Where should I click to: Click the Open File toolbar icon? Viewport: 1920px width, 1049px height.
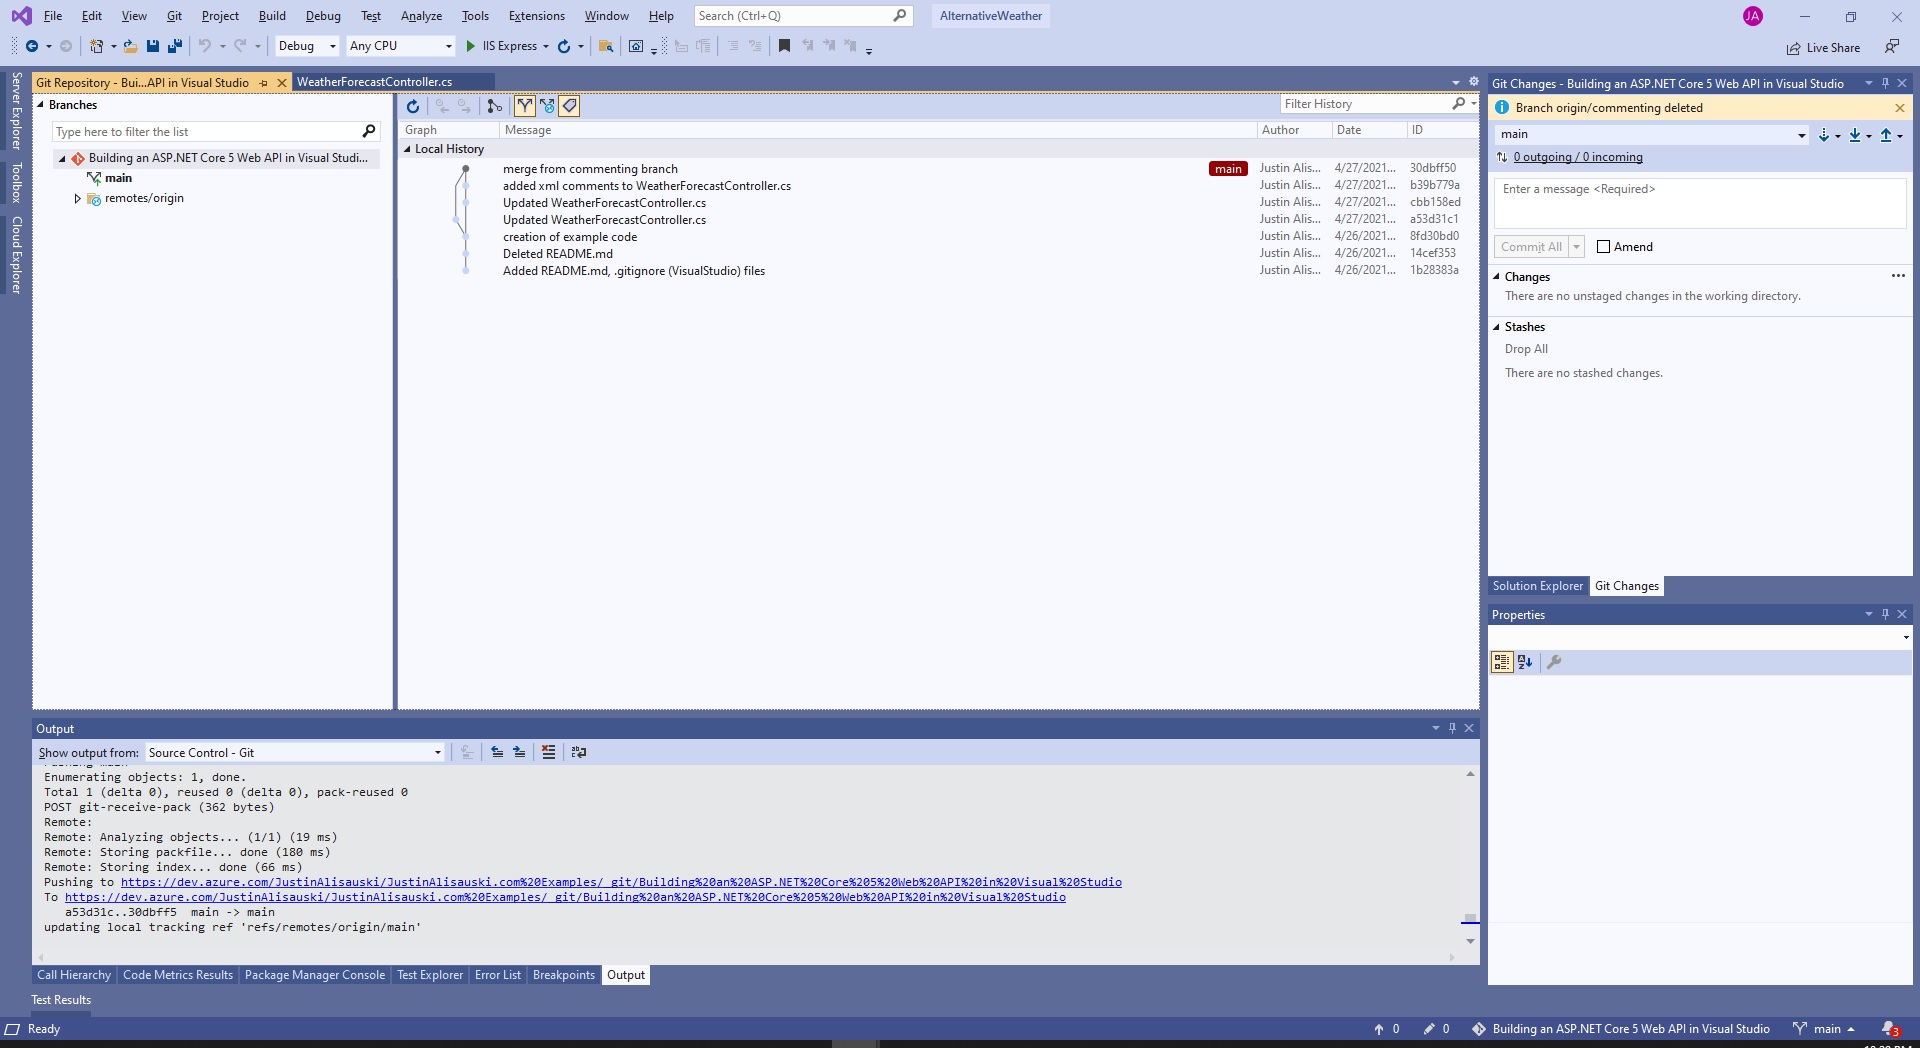[131, 46]
